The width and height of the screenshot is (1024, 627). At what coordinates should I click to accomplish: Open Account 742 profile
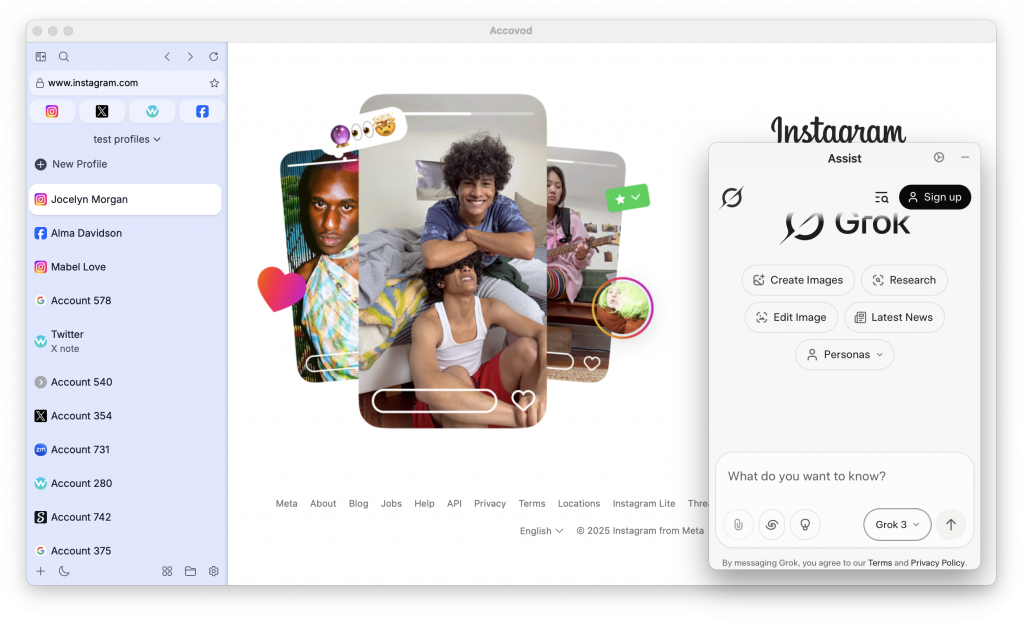point(125,517)
